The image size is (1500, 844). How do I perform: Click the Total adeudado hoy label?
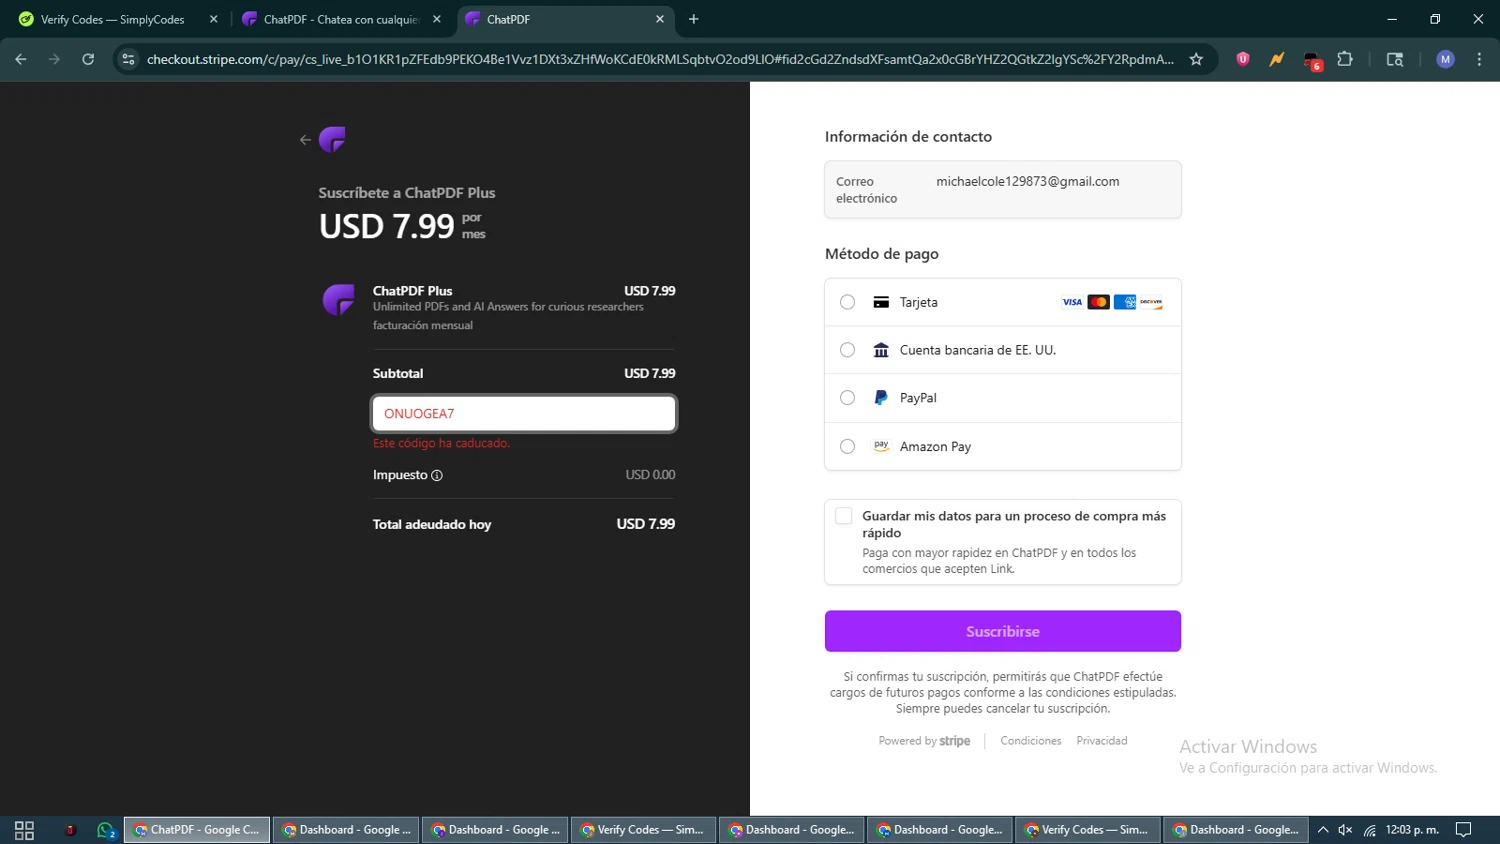[432, 524]
